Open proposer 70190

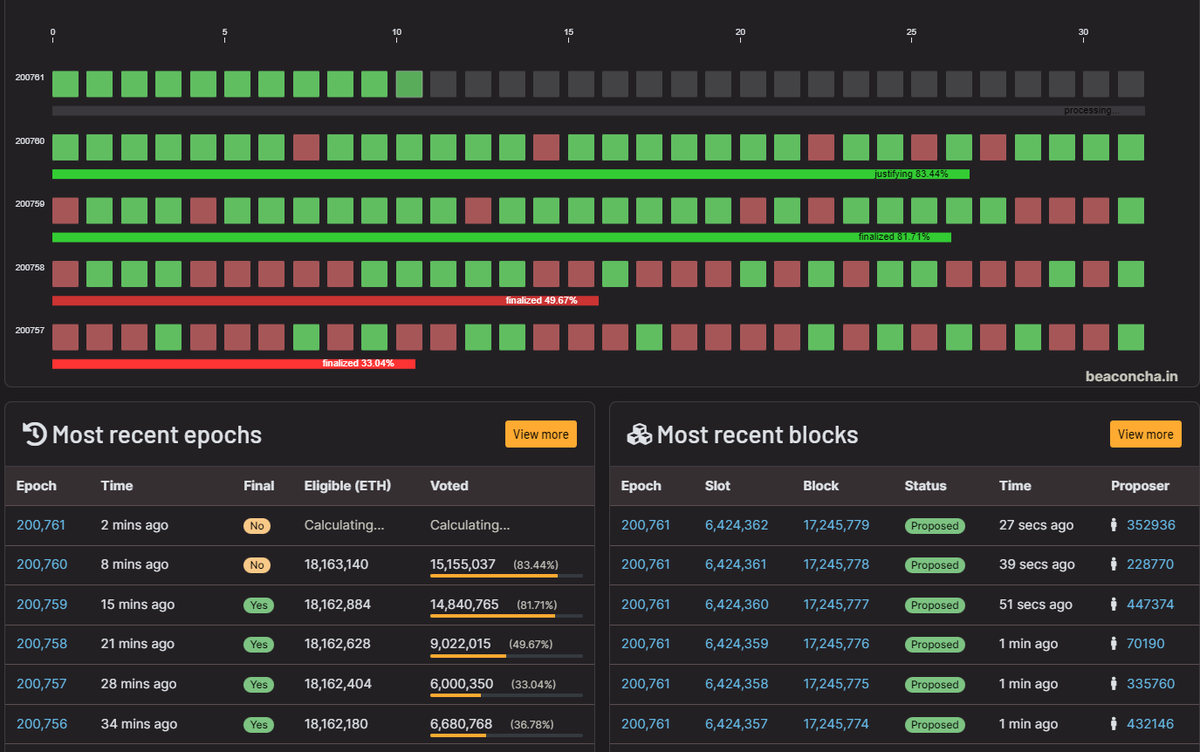[1146, 644]
